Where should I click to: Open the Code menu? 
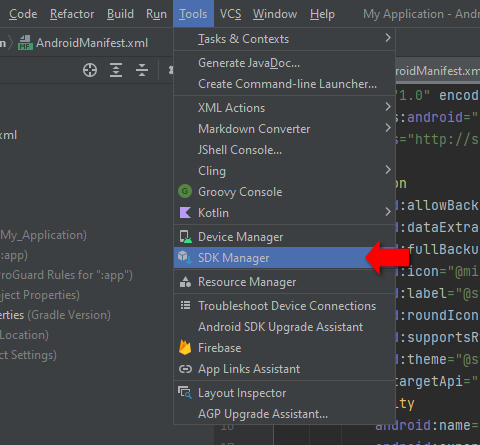point(23,14)
